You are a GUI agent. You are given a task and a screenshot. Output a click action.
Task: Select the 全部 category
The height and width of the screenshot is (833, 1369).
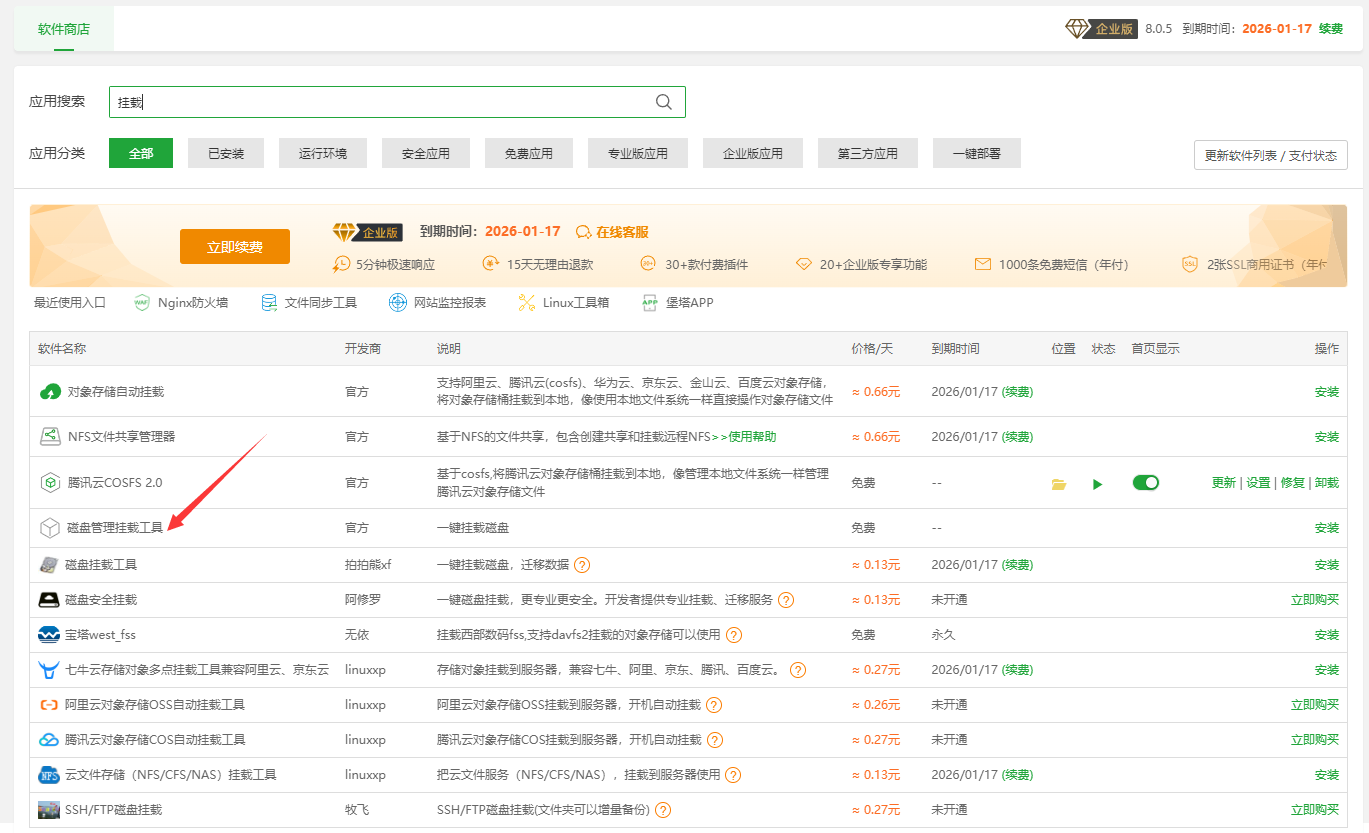click(141, 153)
